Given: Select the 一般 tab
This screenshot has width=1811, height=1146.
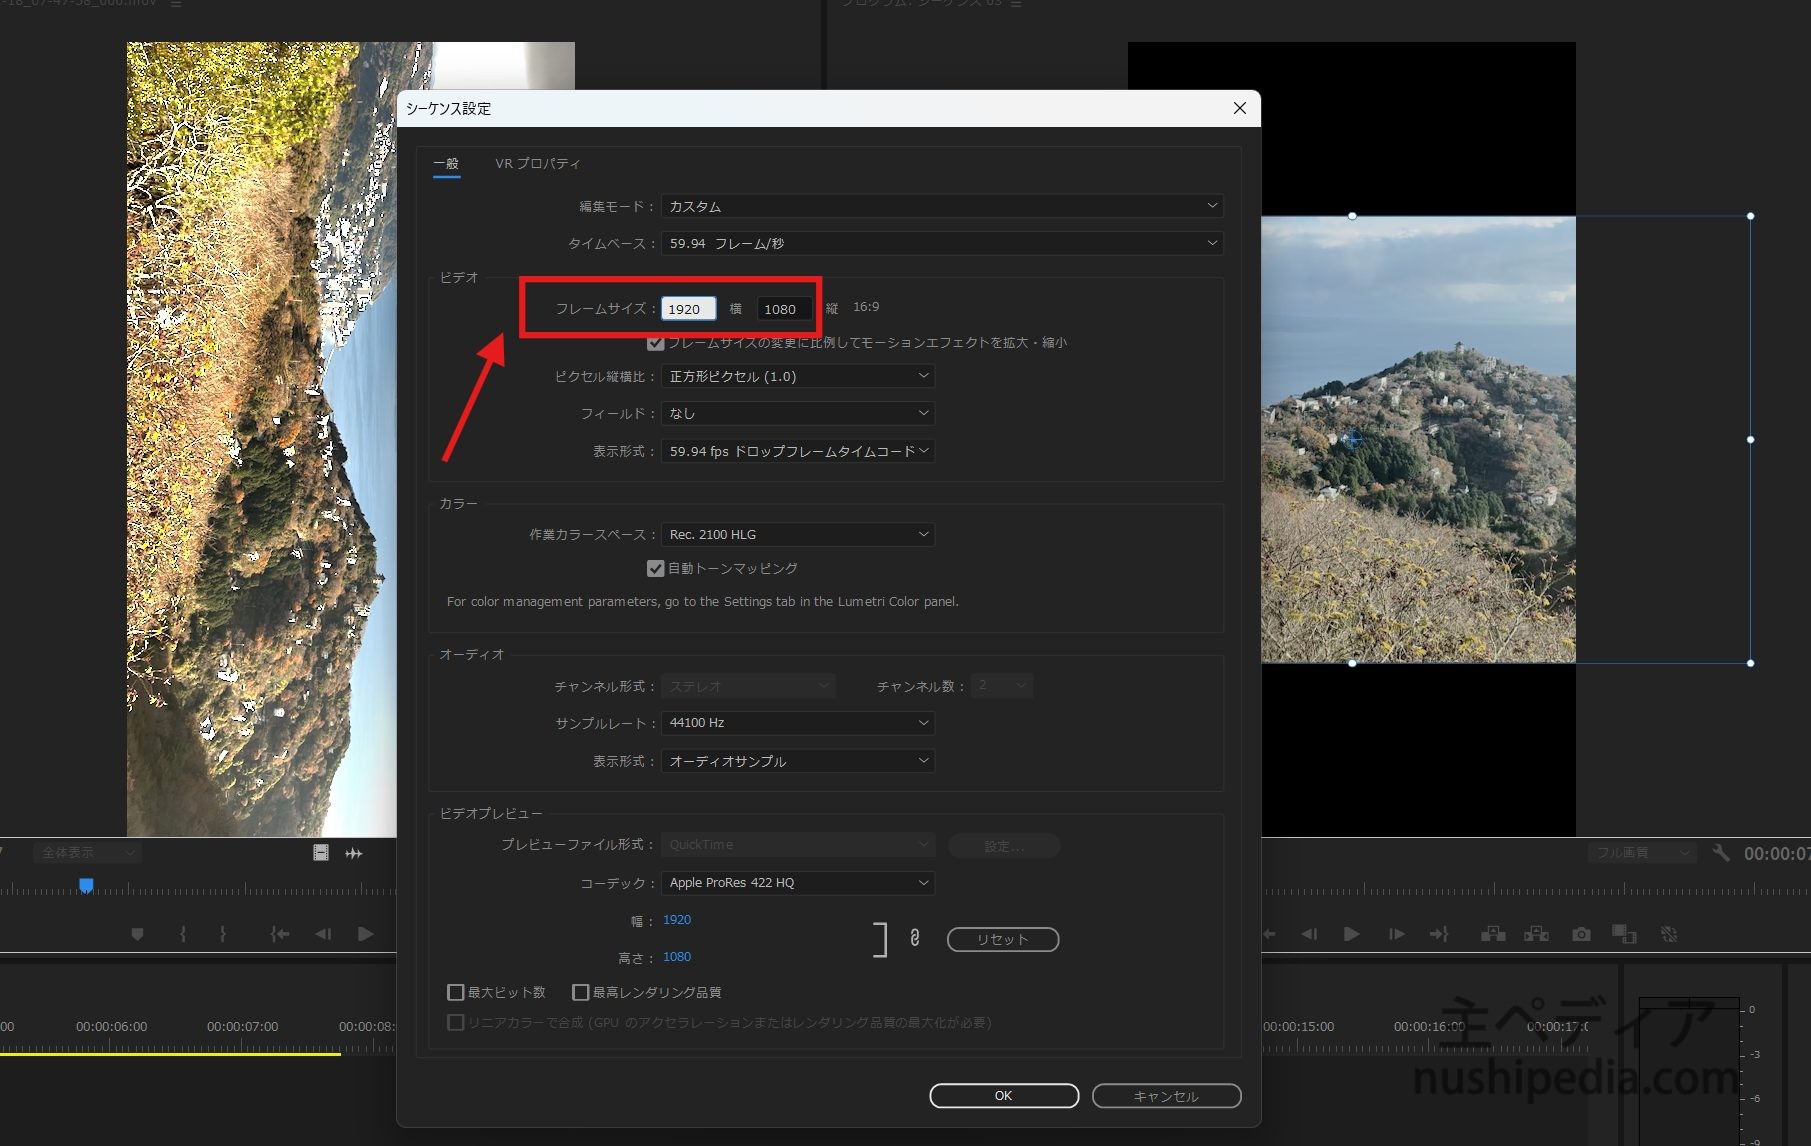Looking at the screenshot, I should [x=446, y=163].
